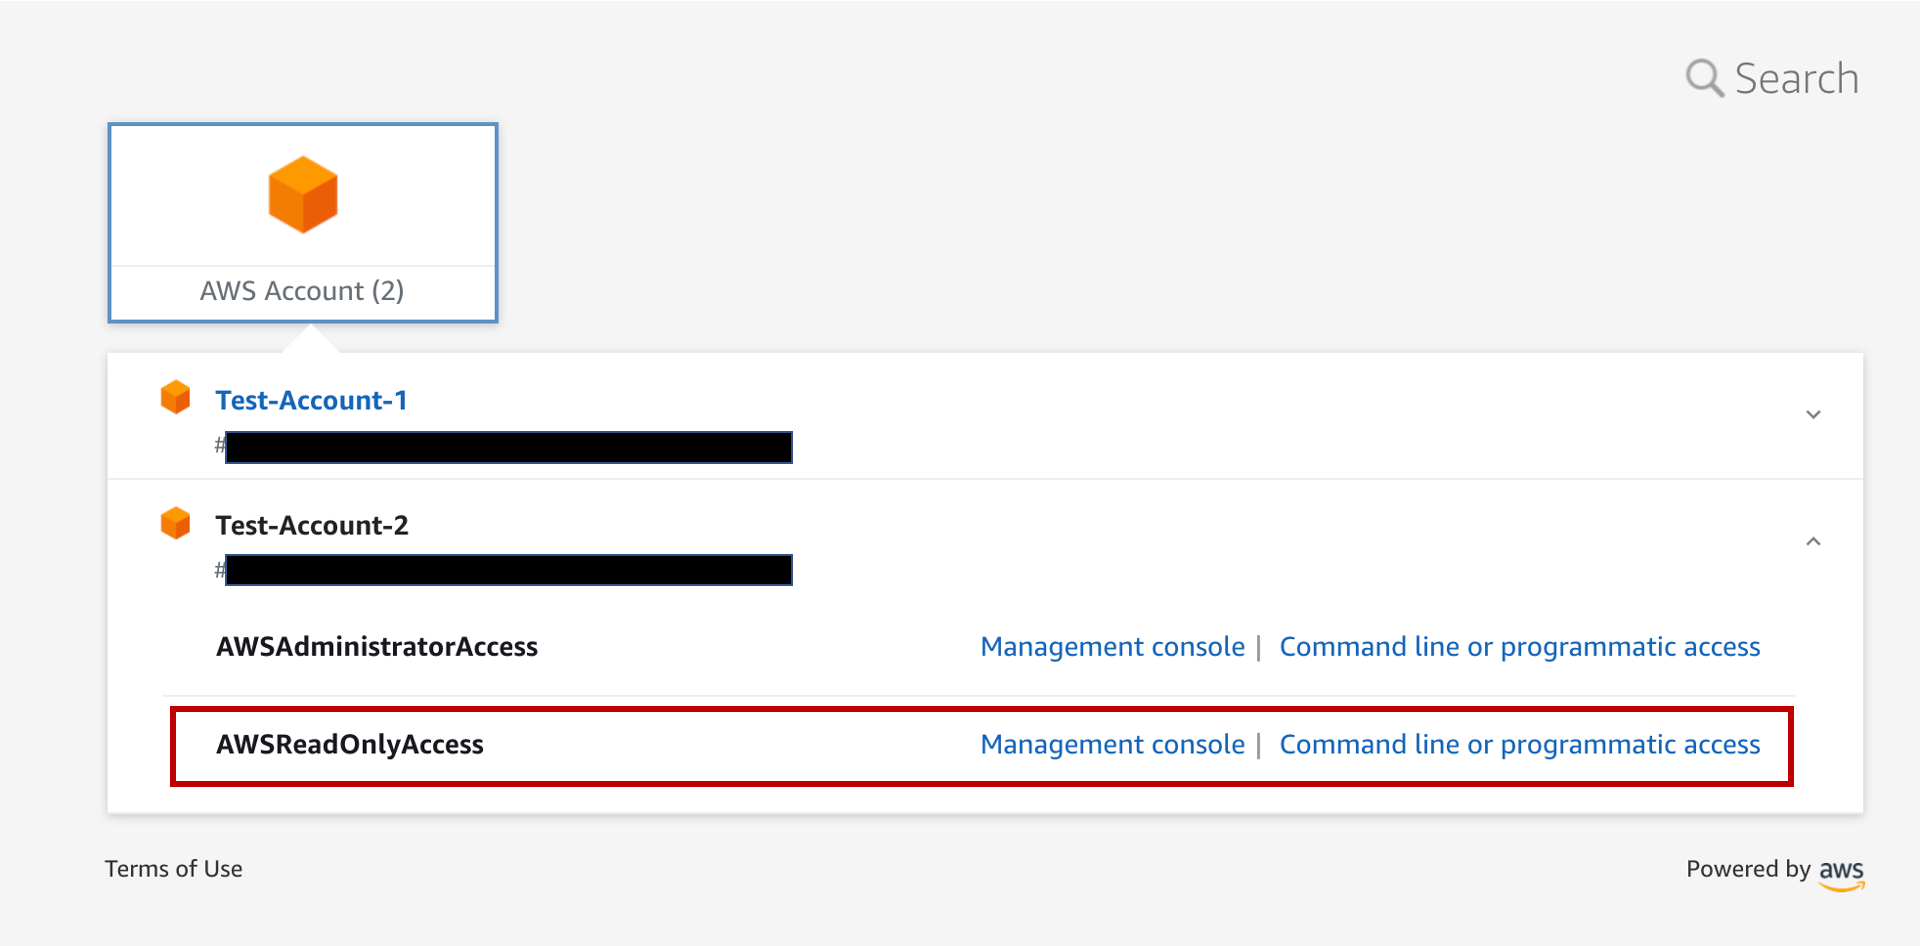1920x946 pixels.
Task: Open Management console for AWSAdministratorAccess
Action: point(1111,647)
